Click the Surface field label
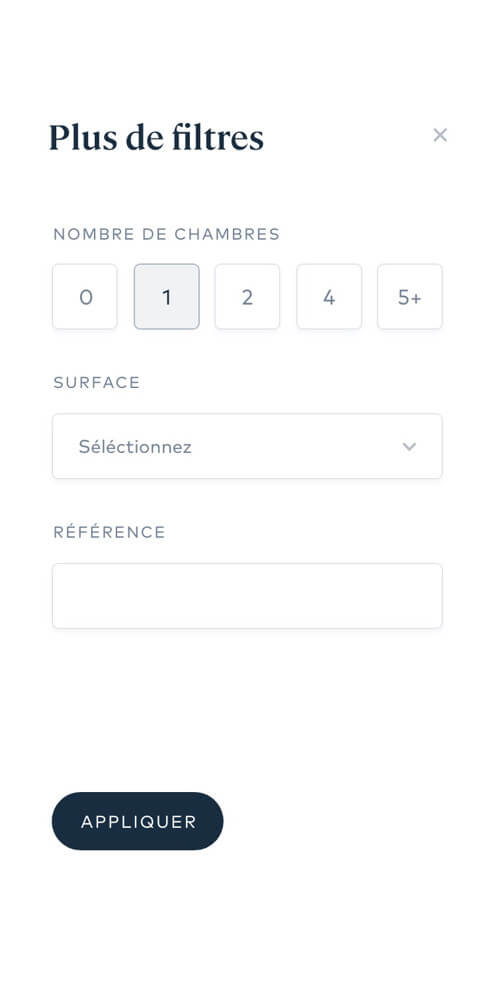The height and width of the screenshot is (996, 496). click(x=97, y=382)
